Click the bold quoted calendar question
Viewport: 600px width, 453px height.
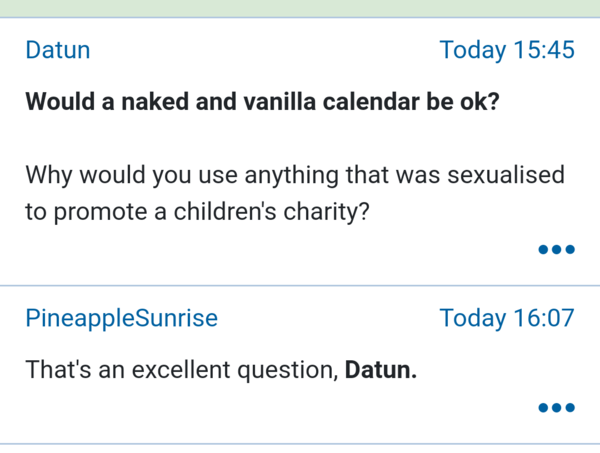point(262,102)
